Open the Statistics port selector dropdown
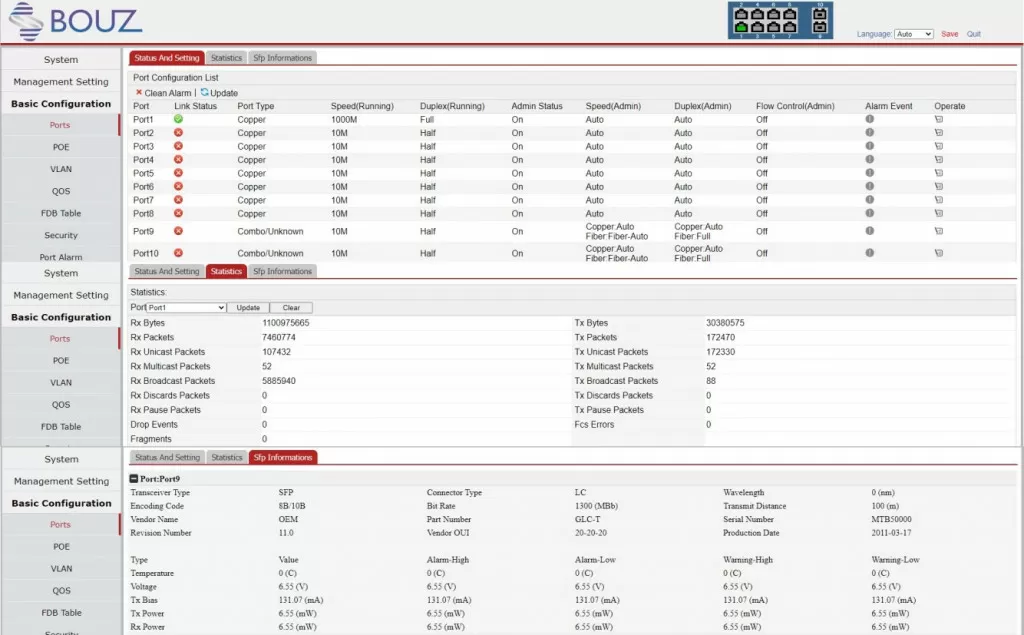 186,308
